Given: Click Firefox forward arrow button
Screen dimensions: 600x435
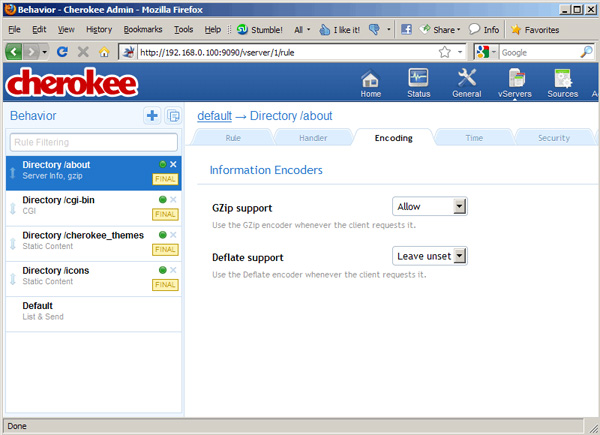Looking at the screenshot, I should click(31, 52).
